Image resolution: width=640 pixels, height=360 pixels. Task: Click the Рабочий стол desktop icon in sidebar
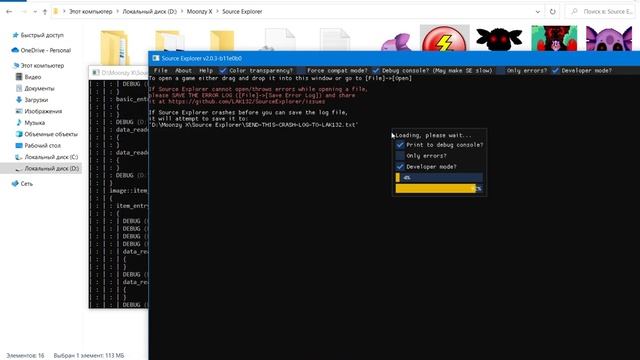pyautogui.click(x=19, y=145)
